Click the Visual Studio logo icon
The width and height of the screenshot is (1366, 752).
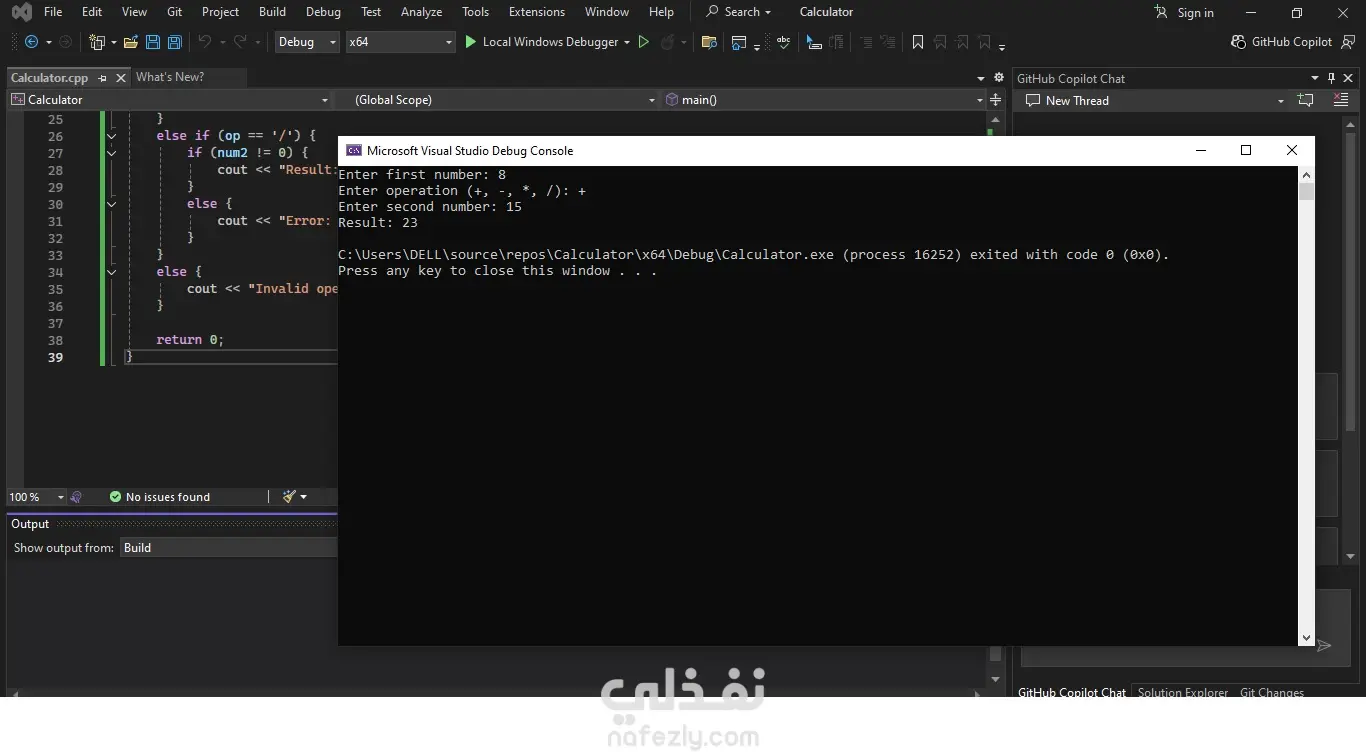click(21, 12)
